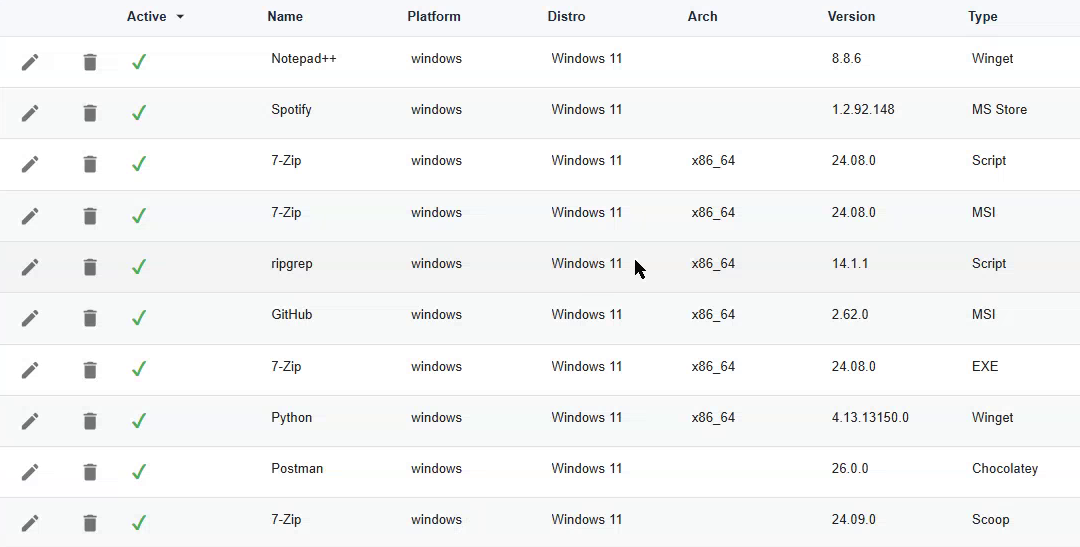Toggle active check on 7-Zip EXE row
The width and height of the screenshot is (1080, 547).
(139, 370)
